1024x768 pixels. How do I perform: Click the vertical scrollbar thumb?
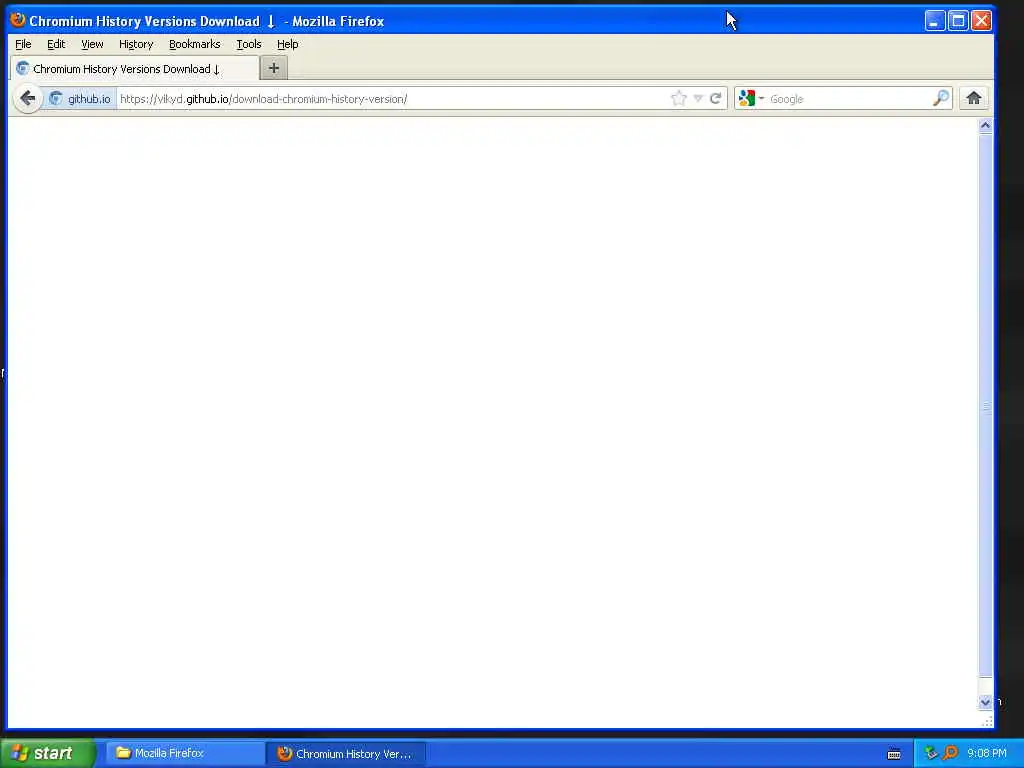[x=985, y=405]
